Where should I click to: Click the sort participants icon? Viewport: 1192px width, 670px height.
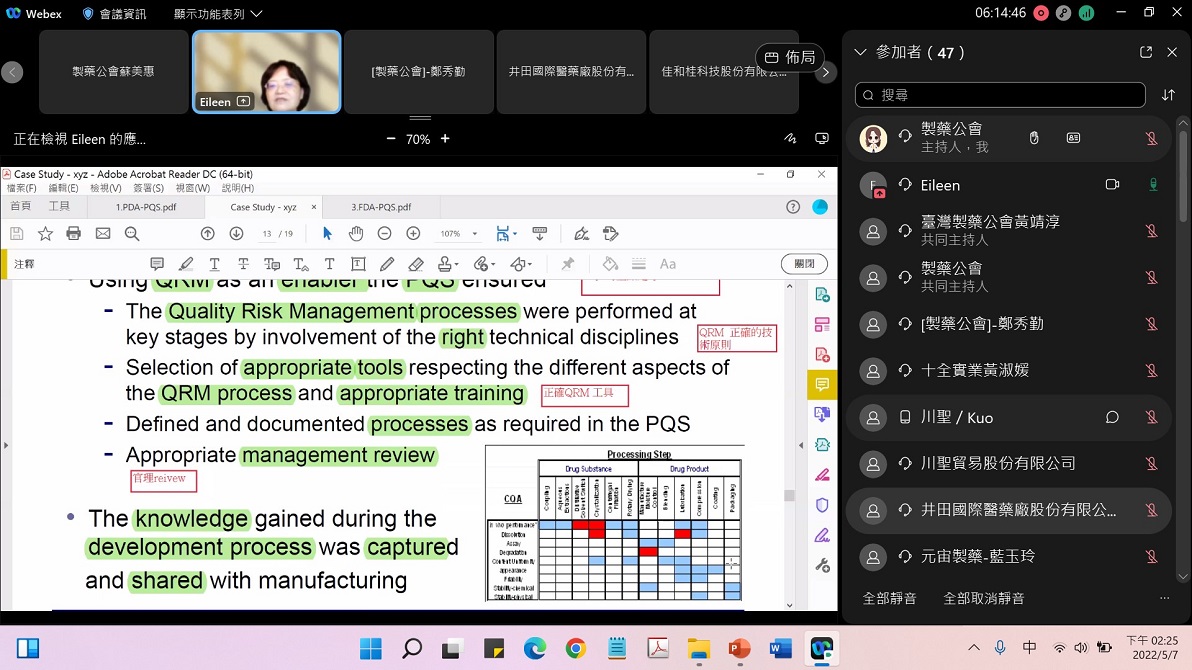pyautogui.click(x=1168, y=95)
